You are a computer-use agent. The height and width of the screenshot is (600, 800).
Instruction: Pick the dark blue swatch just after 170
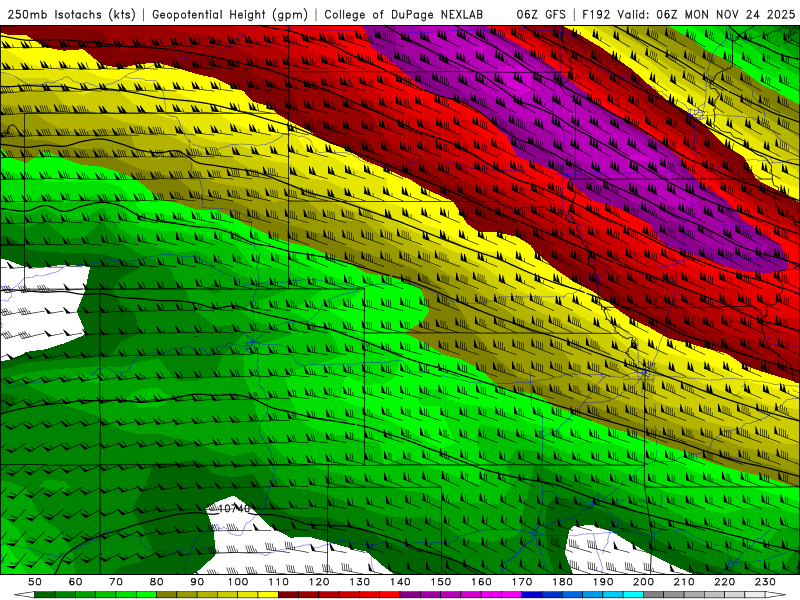(532, 595)
